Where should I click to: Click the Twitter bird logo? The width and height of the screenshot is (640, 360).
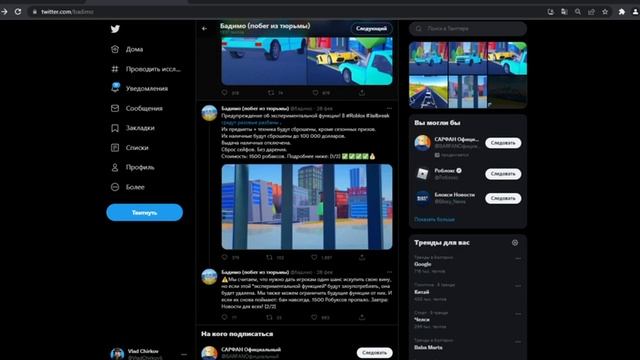click(x=115, y=29)
